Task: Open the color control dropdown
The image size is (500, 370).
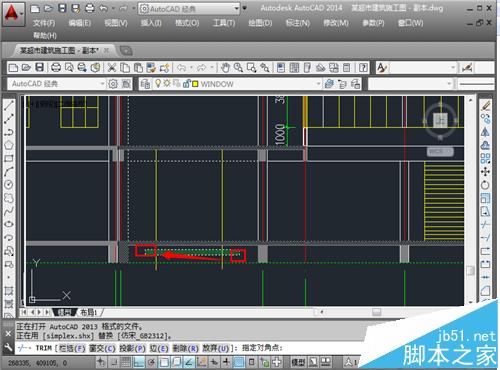Action: [449, 84]
